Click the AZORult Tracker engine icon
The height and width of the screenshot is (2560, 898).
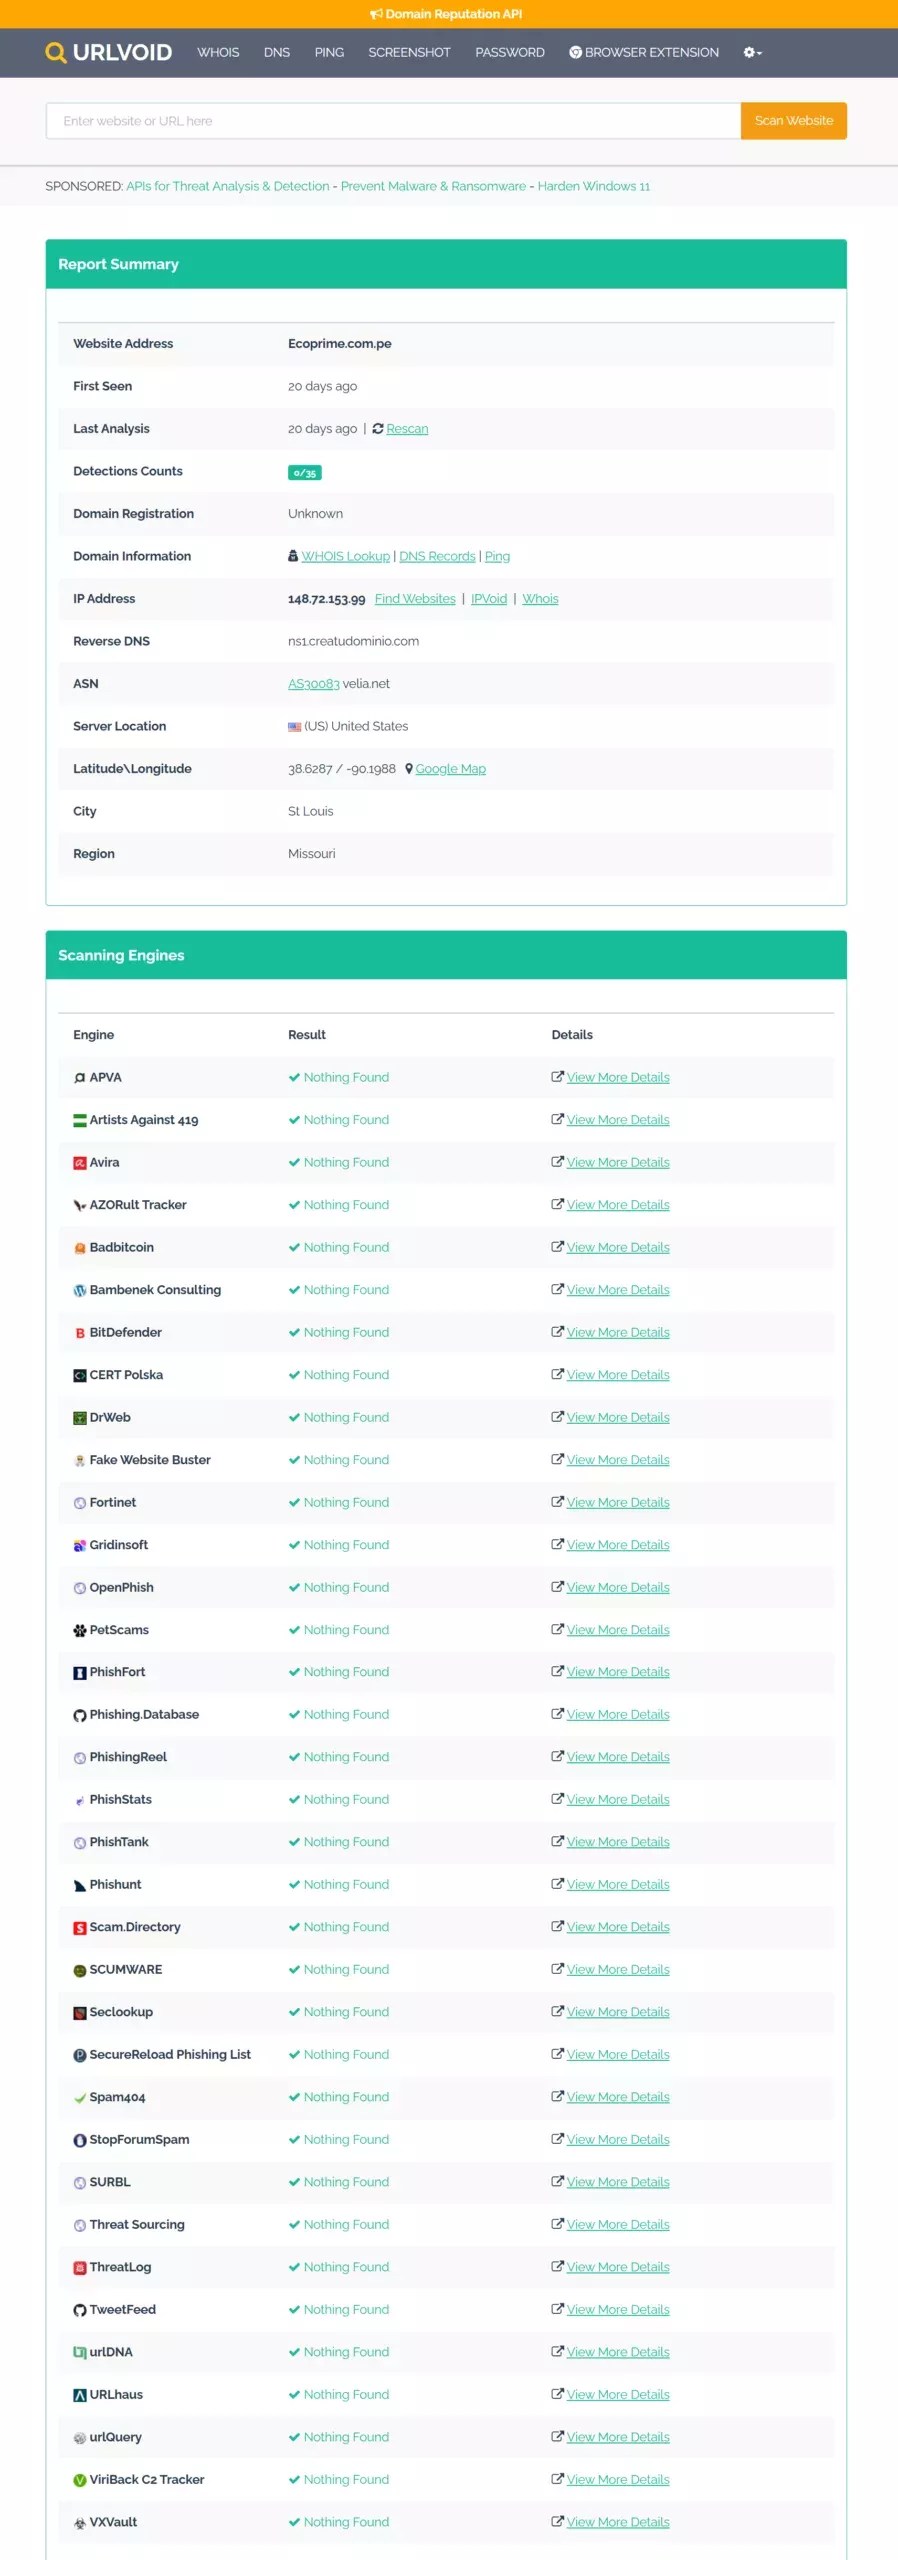tap(80, 1206)
